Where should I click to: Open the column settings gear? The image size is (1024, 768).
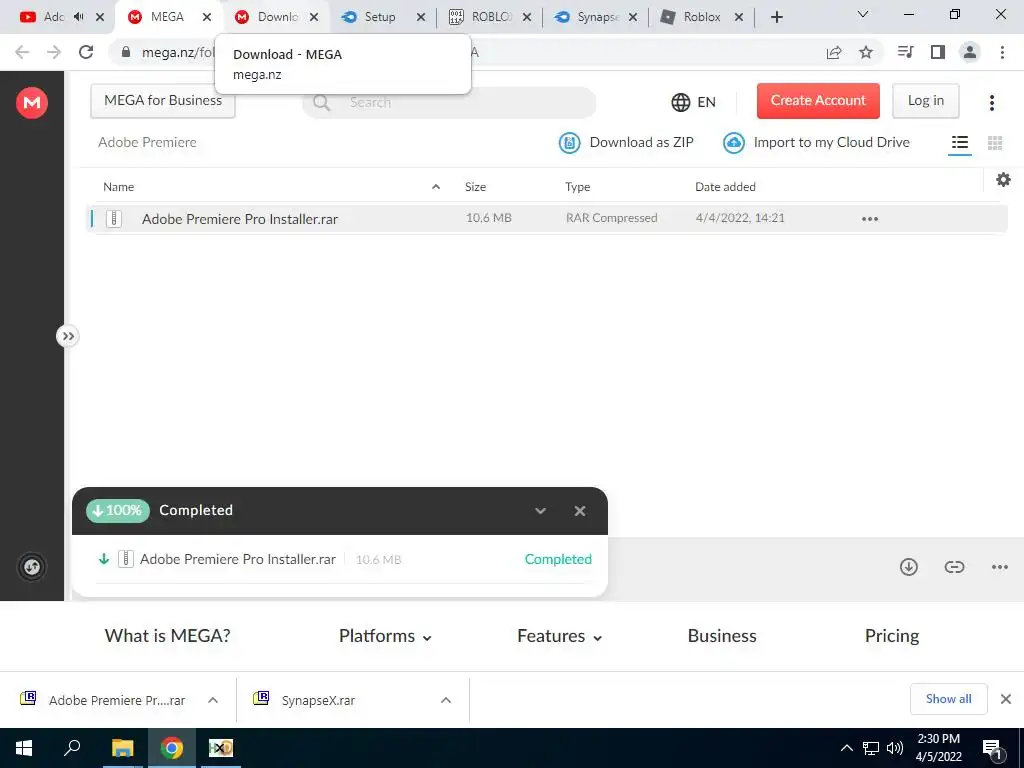[x=1003, y=180]
